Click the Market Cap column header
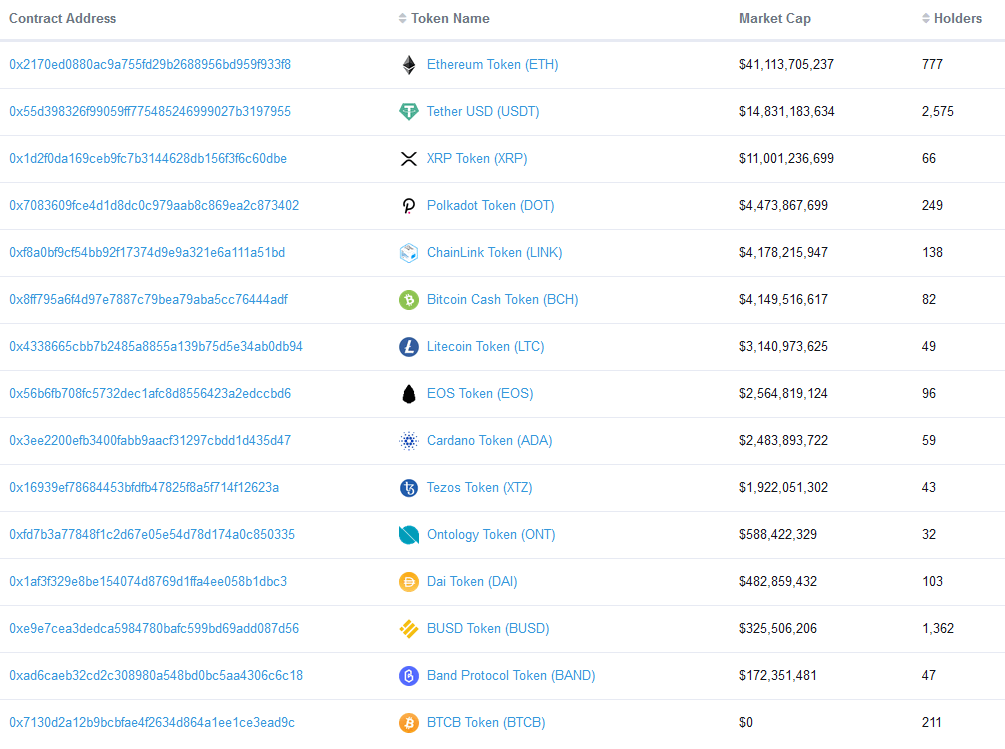The width and height of the screenshot is (1005, 749). [775, 18]
